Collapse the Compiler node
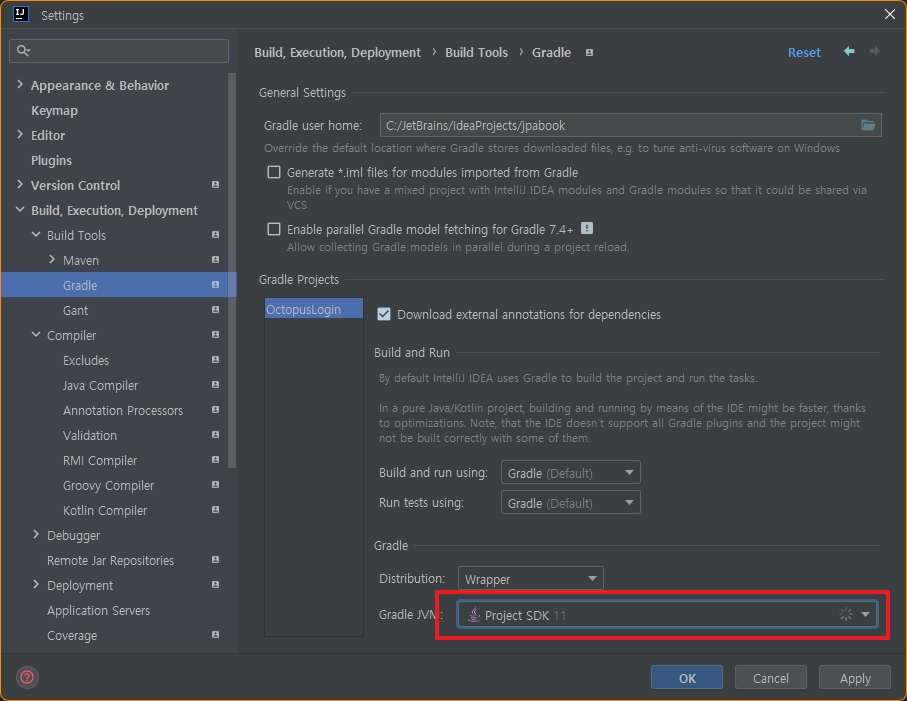907x701 pixels. [36, 335]
